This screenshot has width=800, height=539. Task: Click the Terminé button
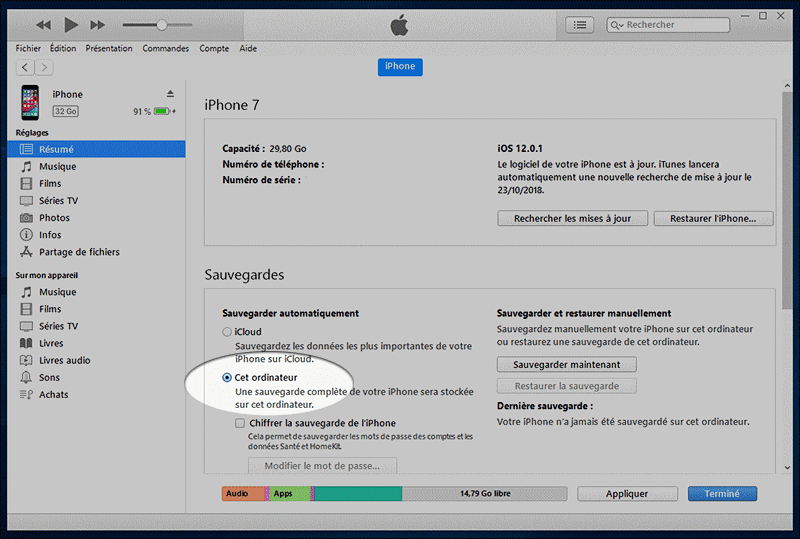[x=722, y=494]
